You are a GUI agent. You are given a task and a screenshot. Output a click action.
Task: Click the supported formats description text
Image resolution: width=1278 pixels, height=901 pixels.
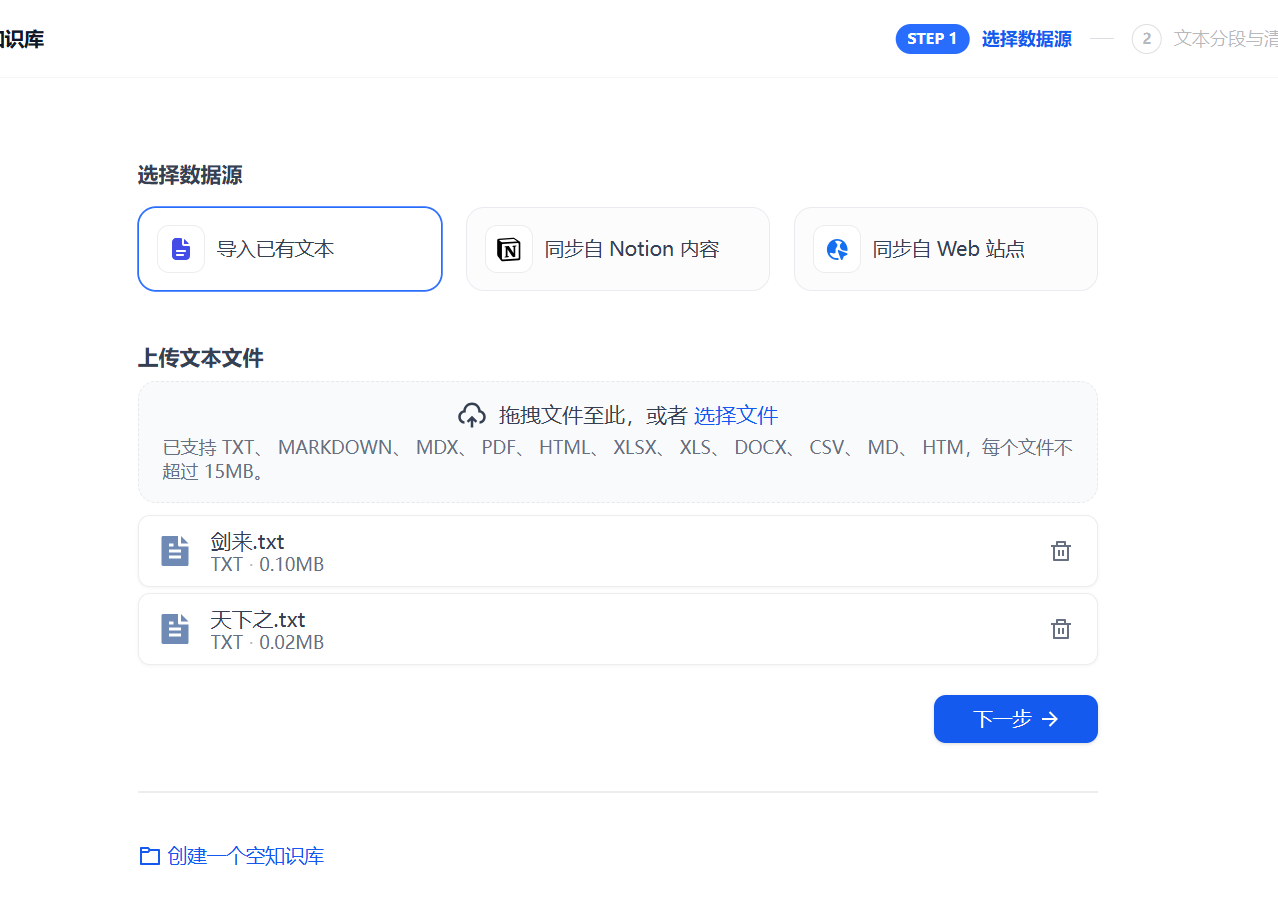[x=618, y=459]
